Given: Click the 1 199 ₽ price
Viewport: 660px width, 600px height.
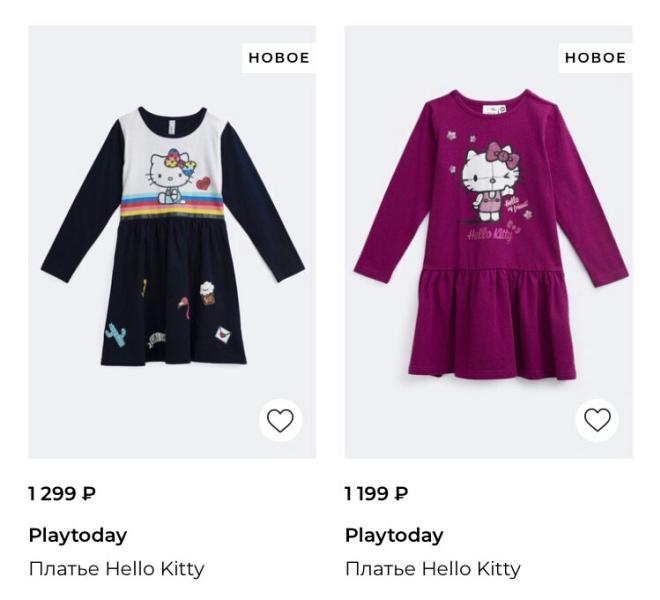Looking at the screenshot, I should pos(377,494).
